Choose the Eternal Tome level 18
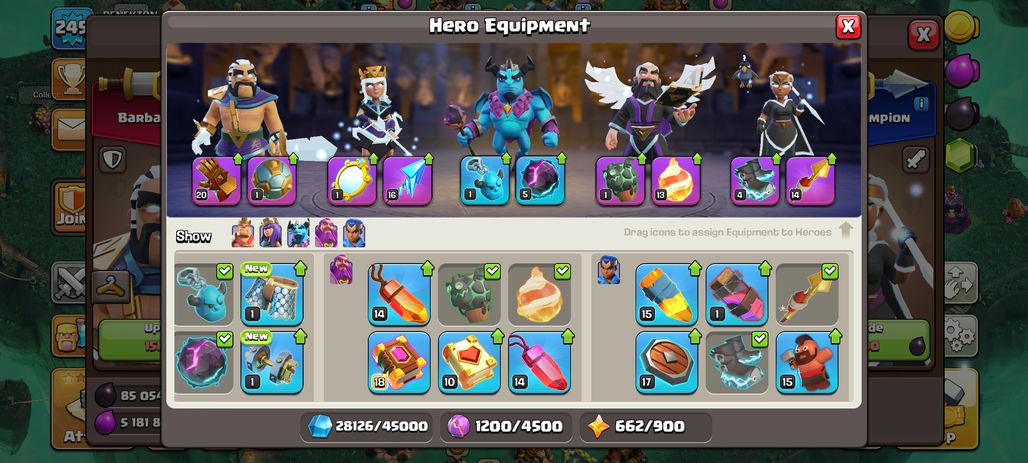 pos(399,362)
